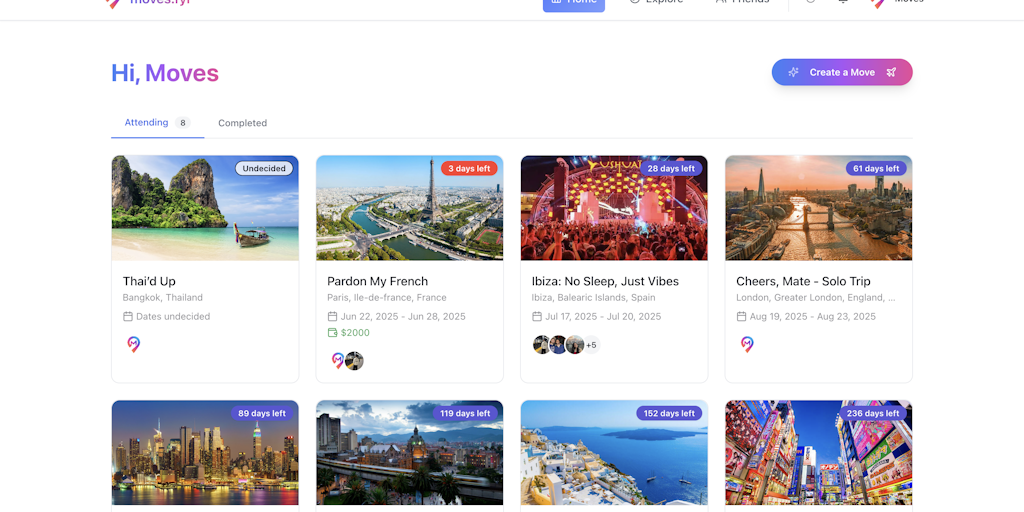
Task: Open the Ushuaia Ibiza party thumbnail
Action: [x=614, y=208]
